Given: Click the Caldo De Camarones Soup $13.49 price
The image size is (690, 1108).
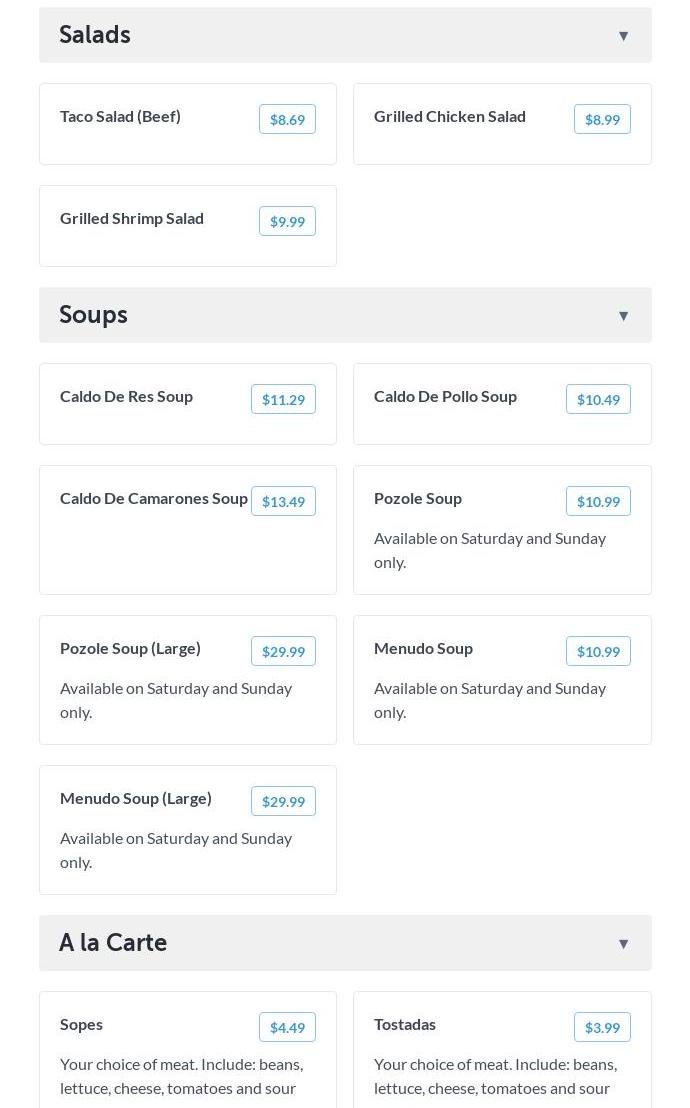Looking at the screenshot, I should click(283, 502).
